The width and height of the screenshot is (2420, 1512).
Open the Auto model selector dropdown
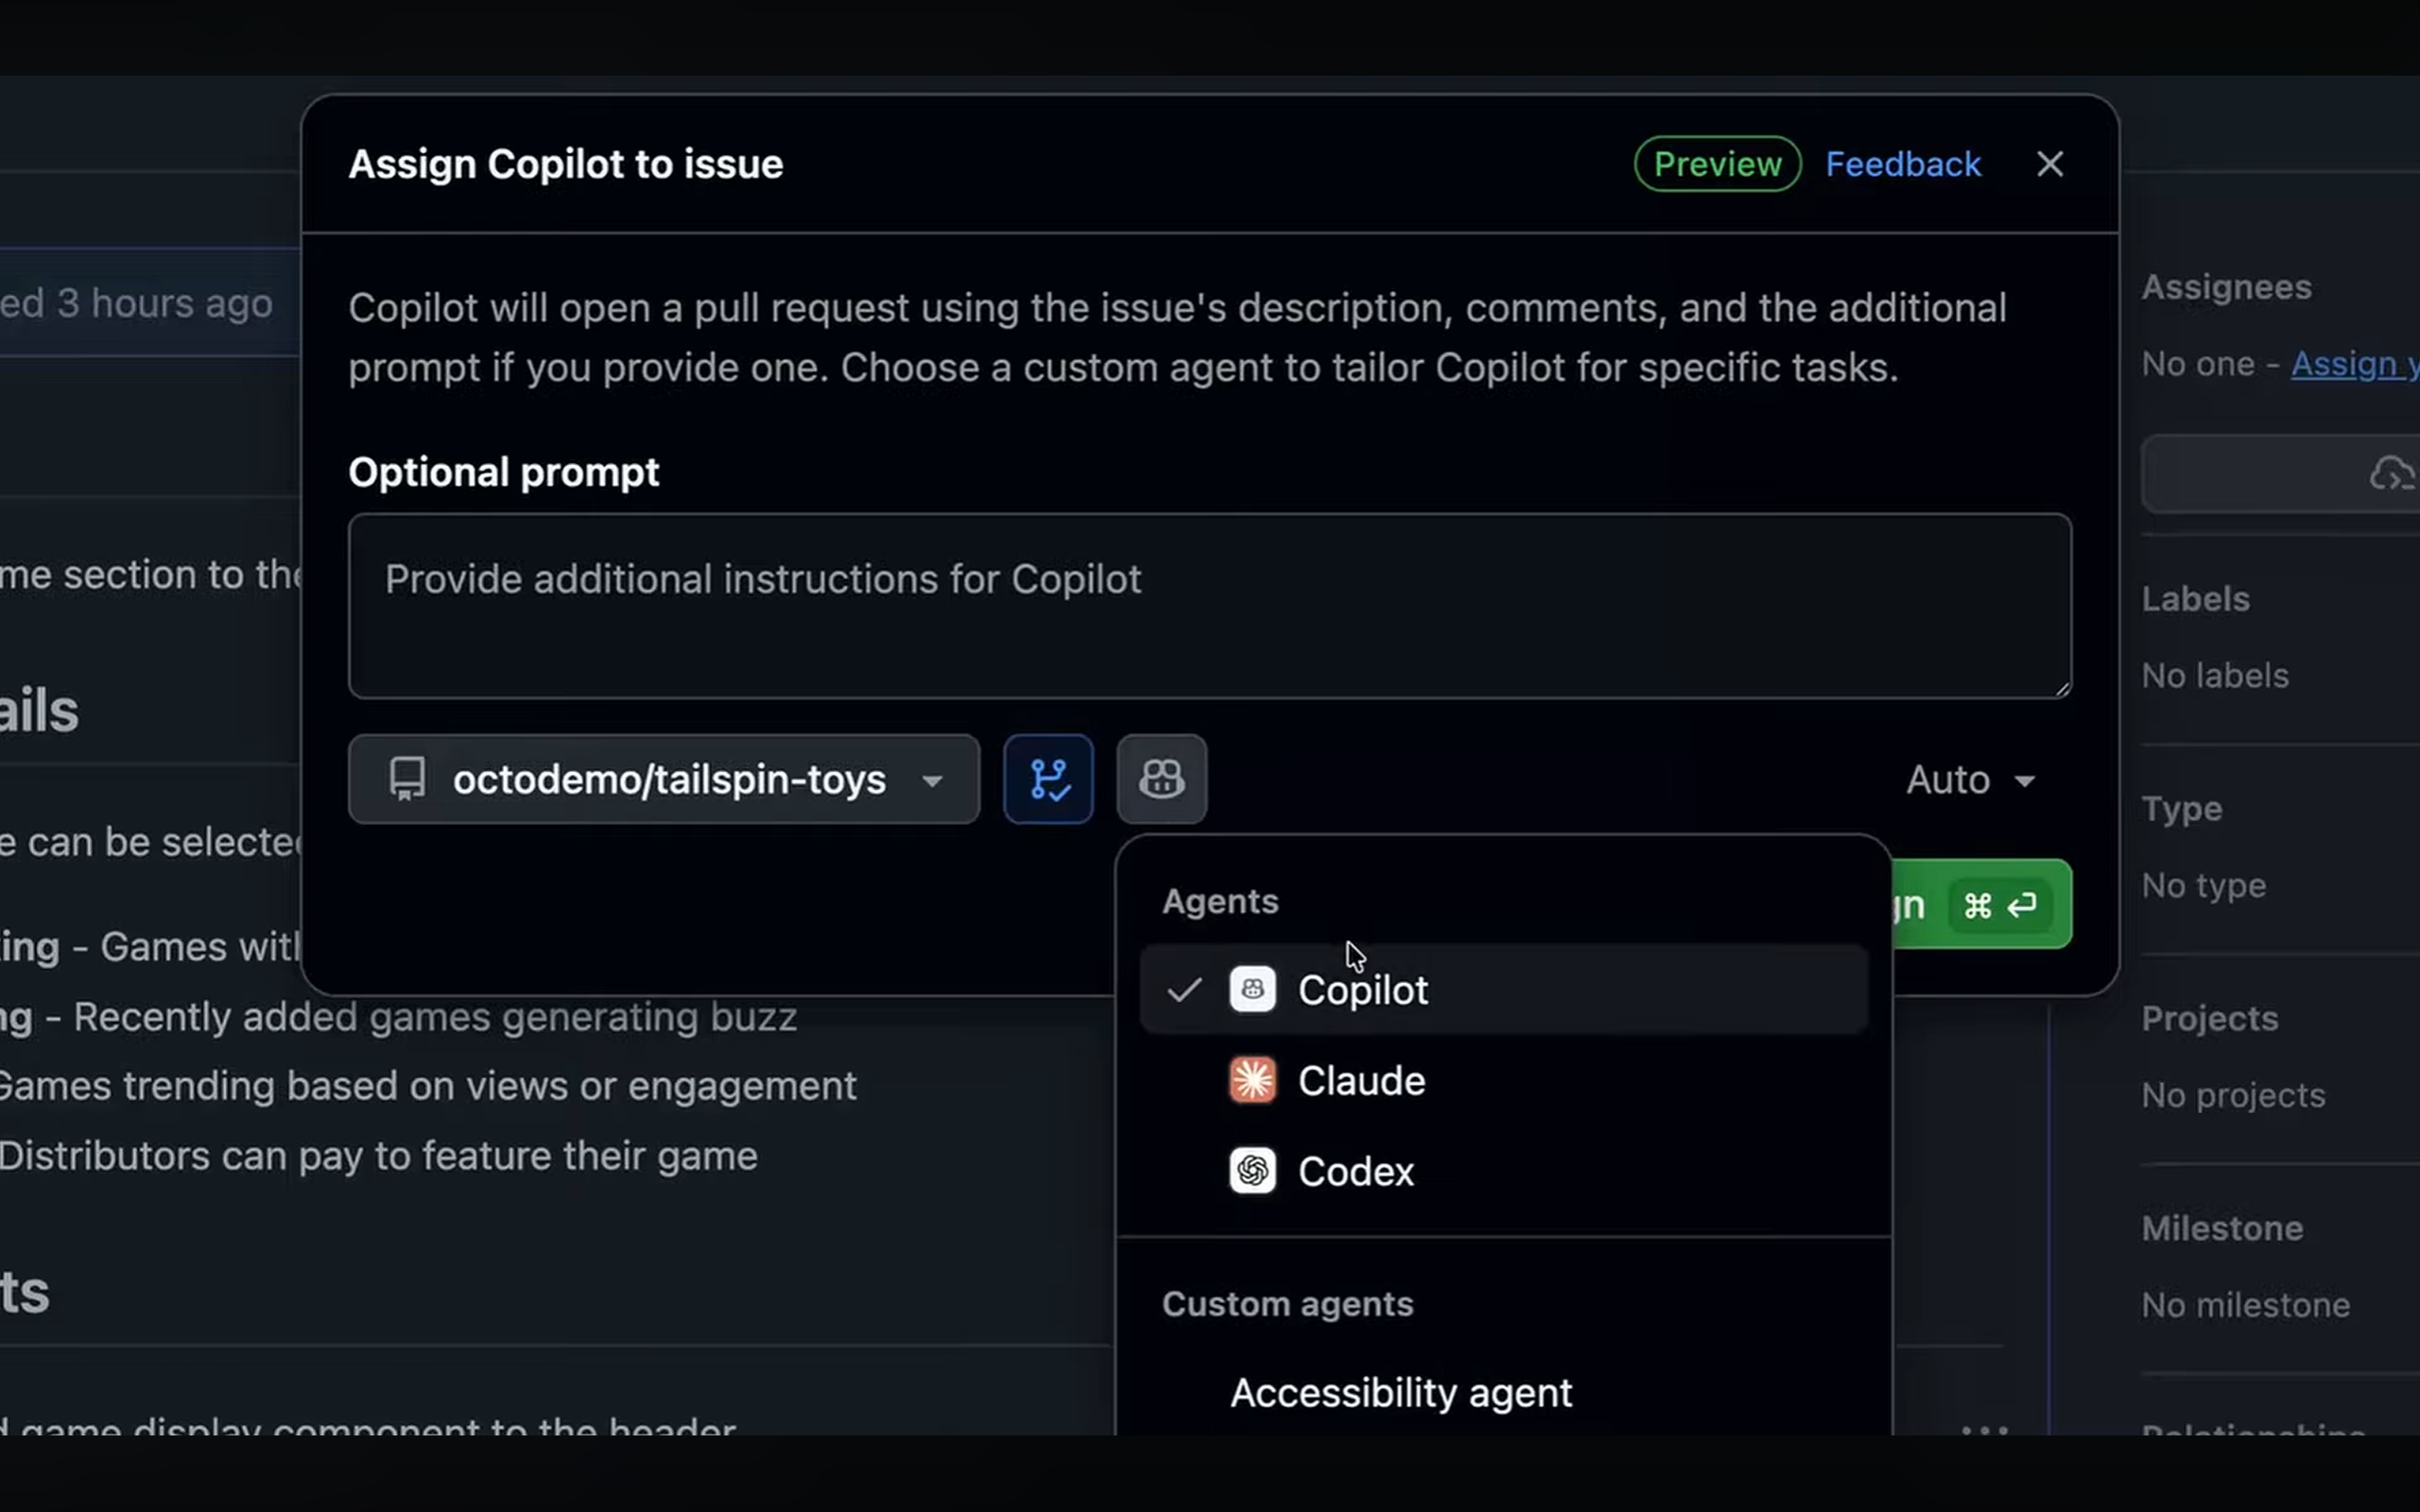pyautogui.click(x=1972, y=779)
